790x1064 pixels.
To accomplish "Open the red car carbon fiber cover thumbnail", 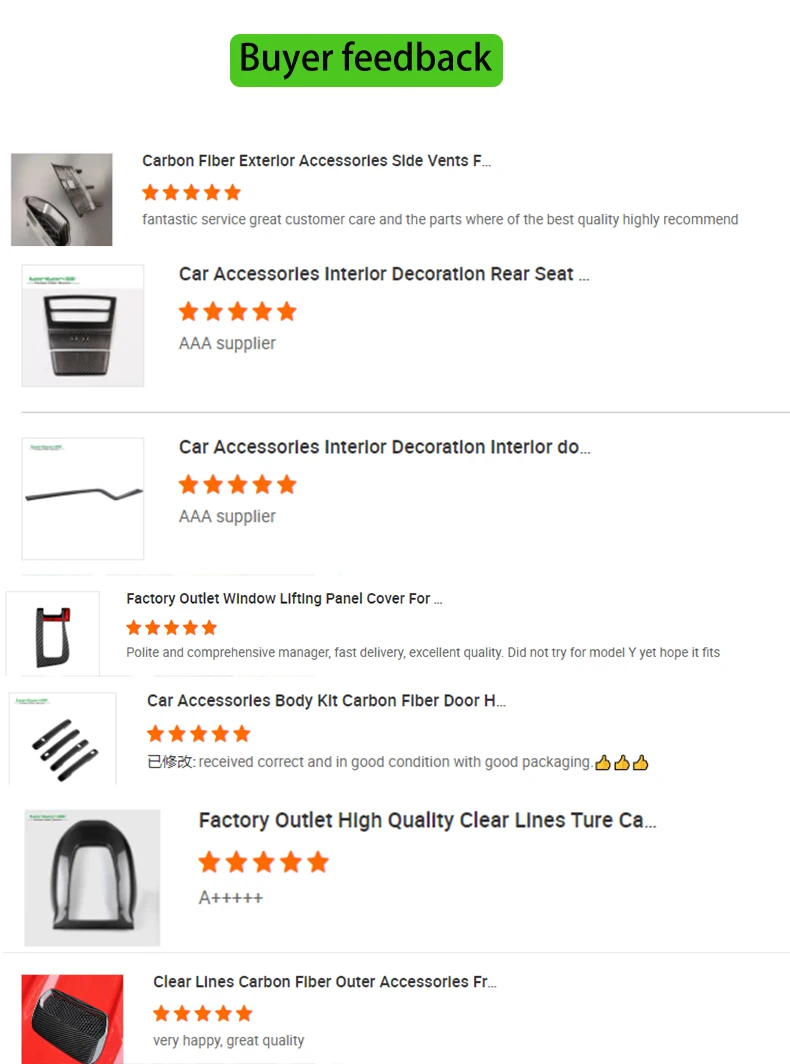I will tap(73, 1019).
